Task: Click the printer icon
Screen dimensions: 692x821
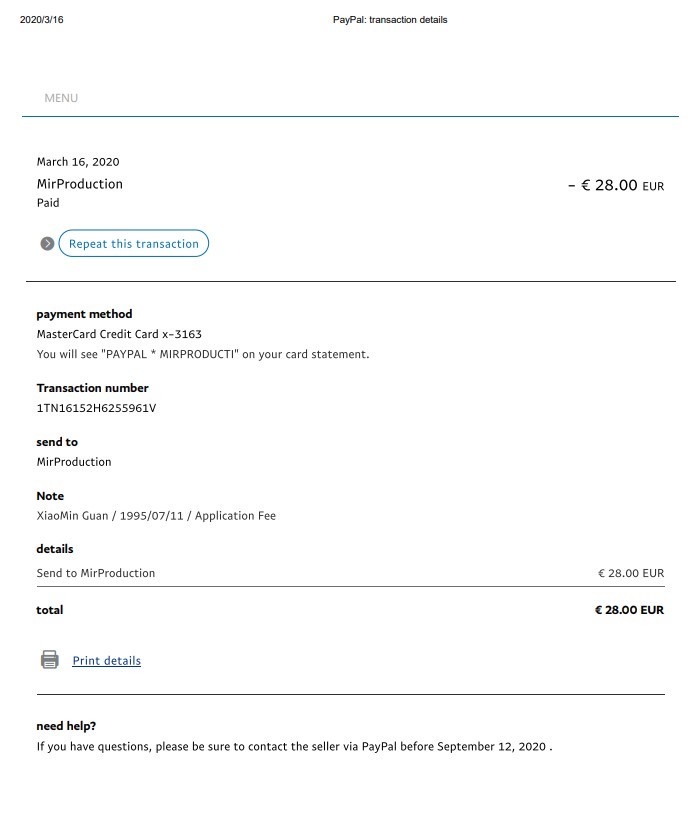Action: pyautogui.click(x=49, y=660)
